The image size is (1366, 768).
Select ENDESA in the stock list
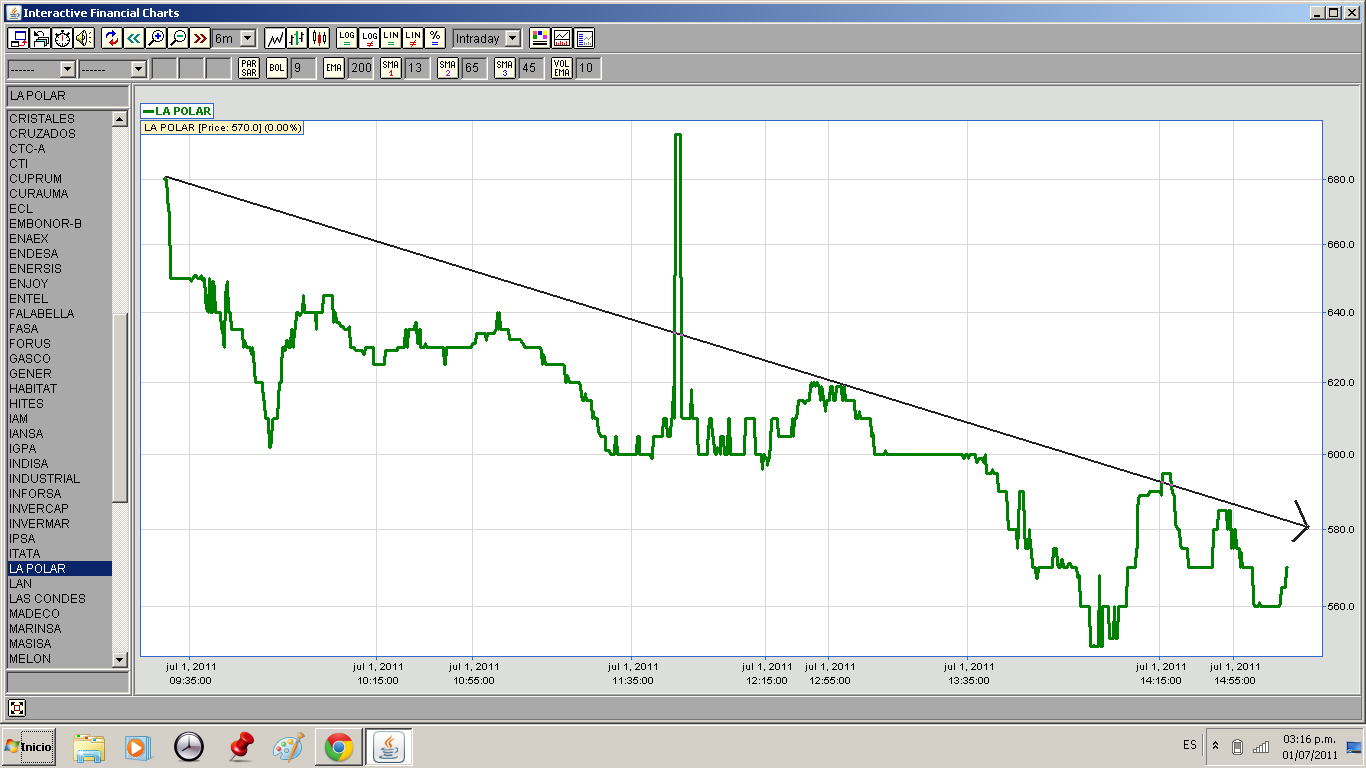(59, 254)
